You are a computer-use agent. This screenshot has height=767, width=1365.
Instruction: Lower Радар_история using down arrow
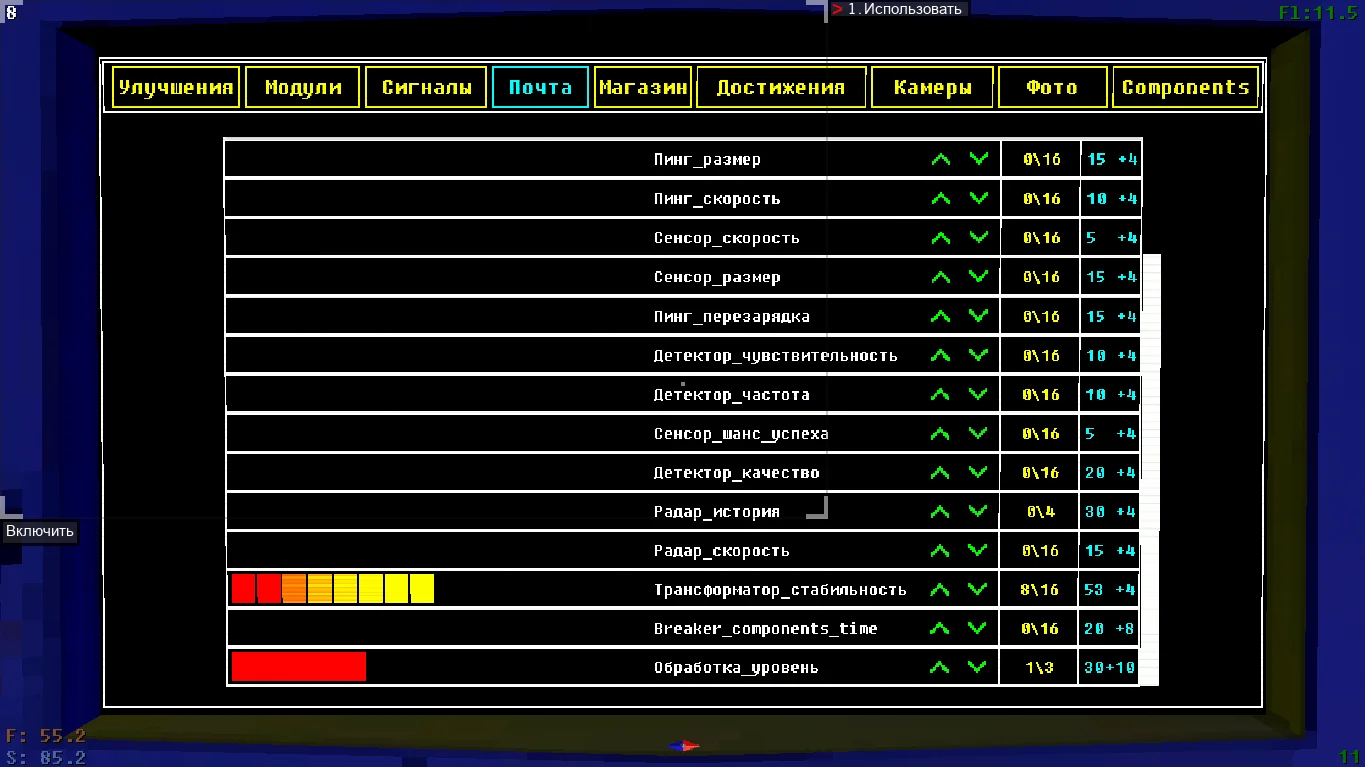(978, 511)
